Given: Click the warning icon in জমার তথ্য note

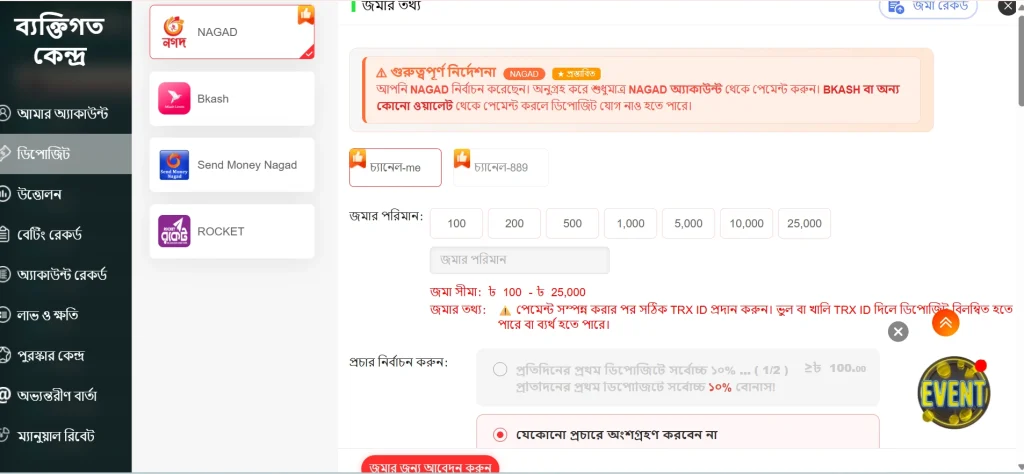Looking at the screenshot, I should [x=505, y=310].
